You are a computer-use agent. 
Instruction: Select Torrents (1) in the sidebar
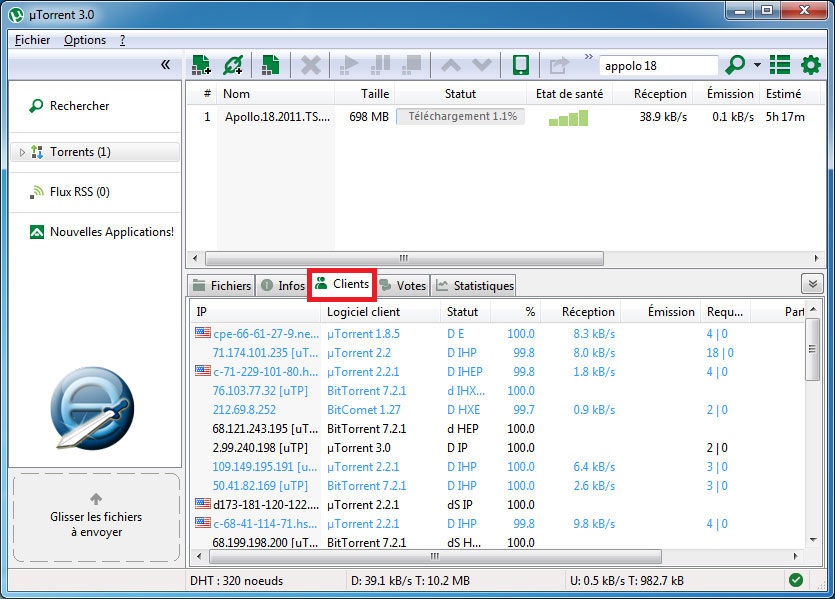coord(95,152)
